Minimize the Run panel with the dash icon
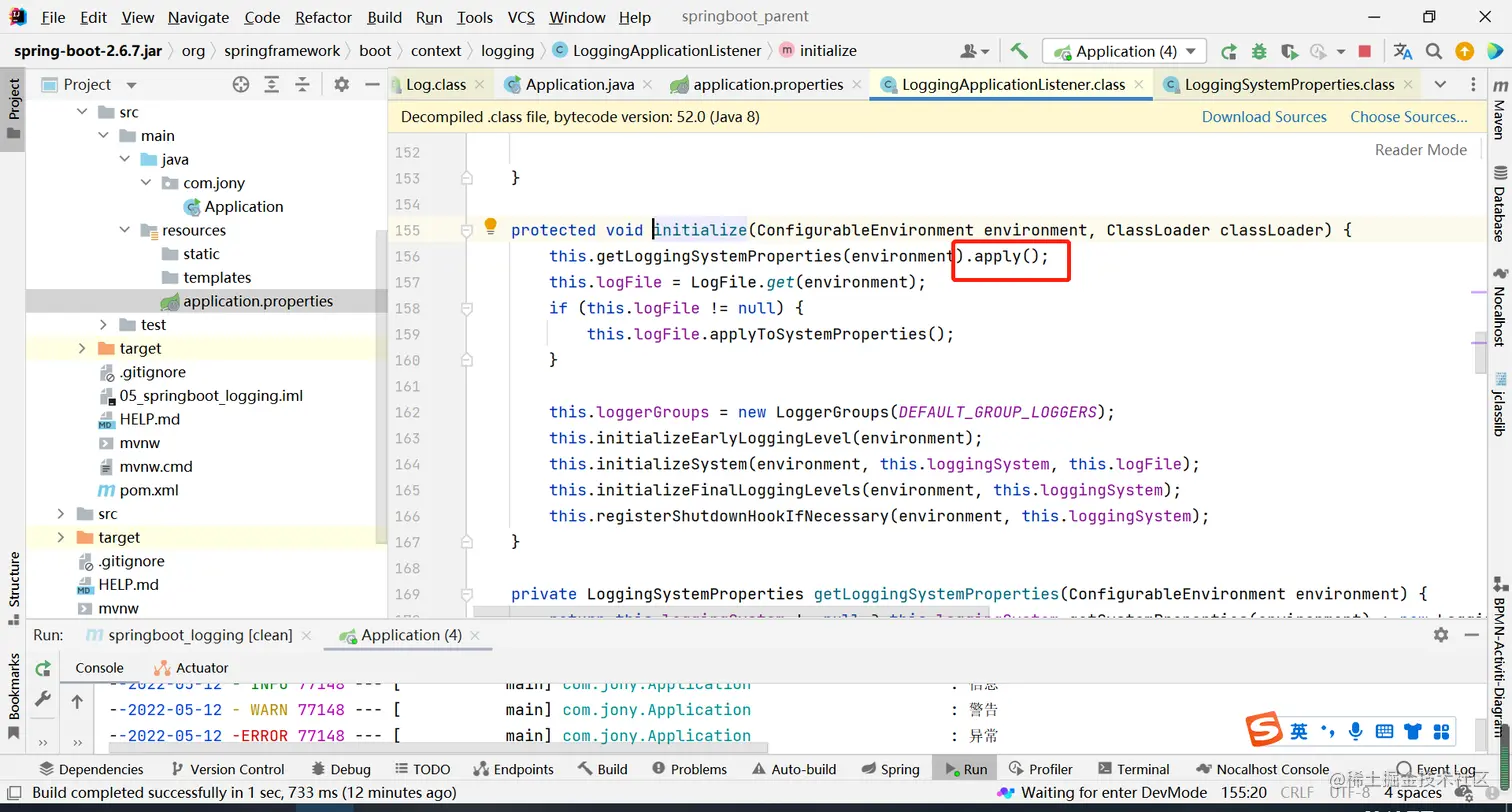 (x=1471, y=635)
